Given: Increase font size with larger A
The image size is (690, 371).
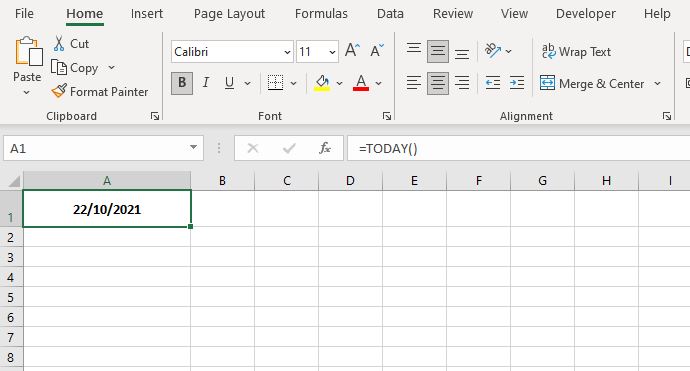Looking at the screenshot, I should point(352,51).
